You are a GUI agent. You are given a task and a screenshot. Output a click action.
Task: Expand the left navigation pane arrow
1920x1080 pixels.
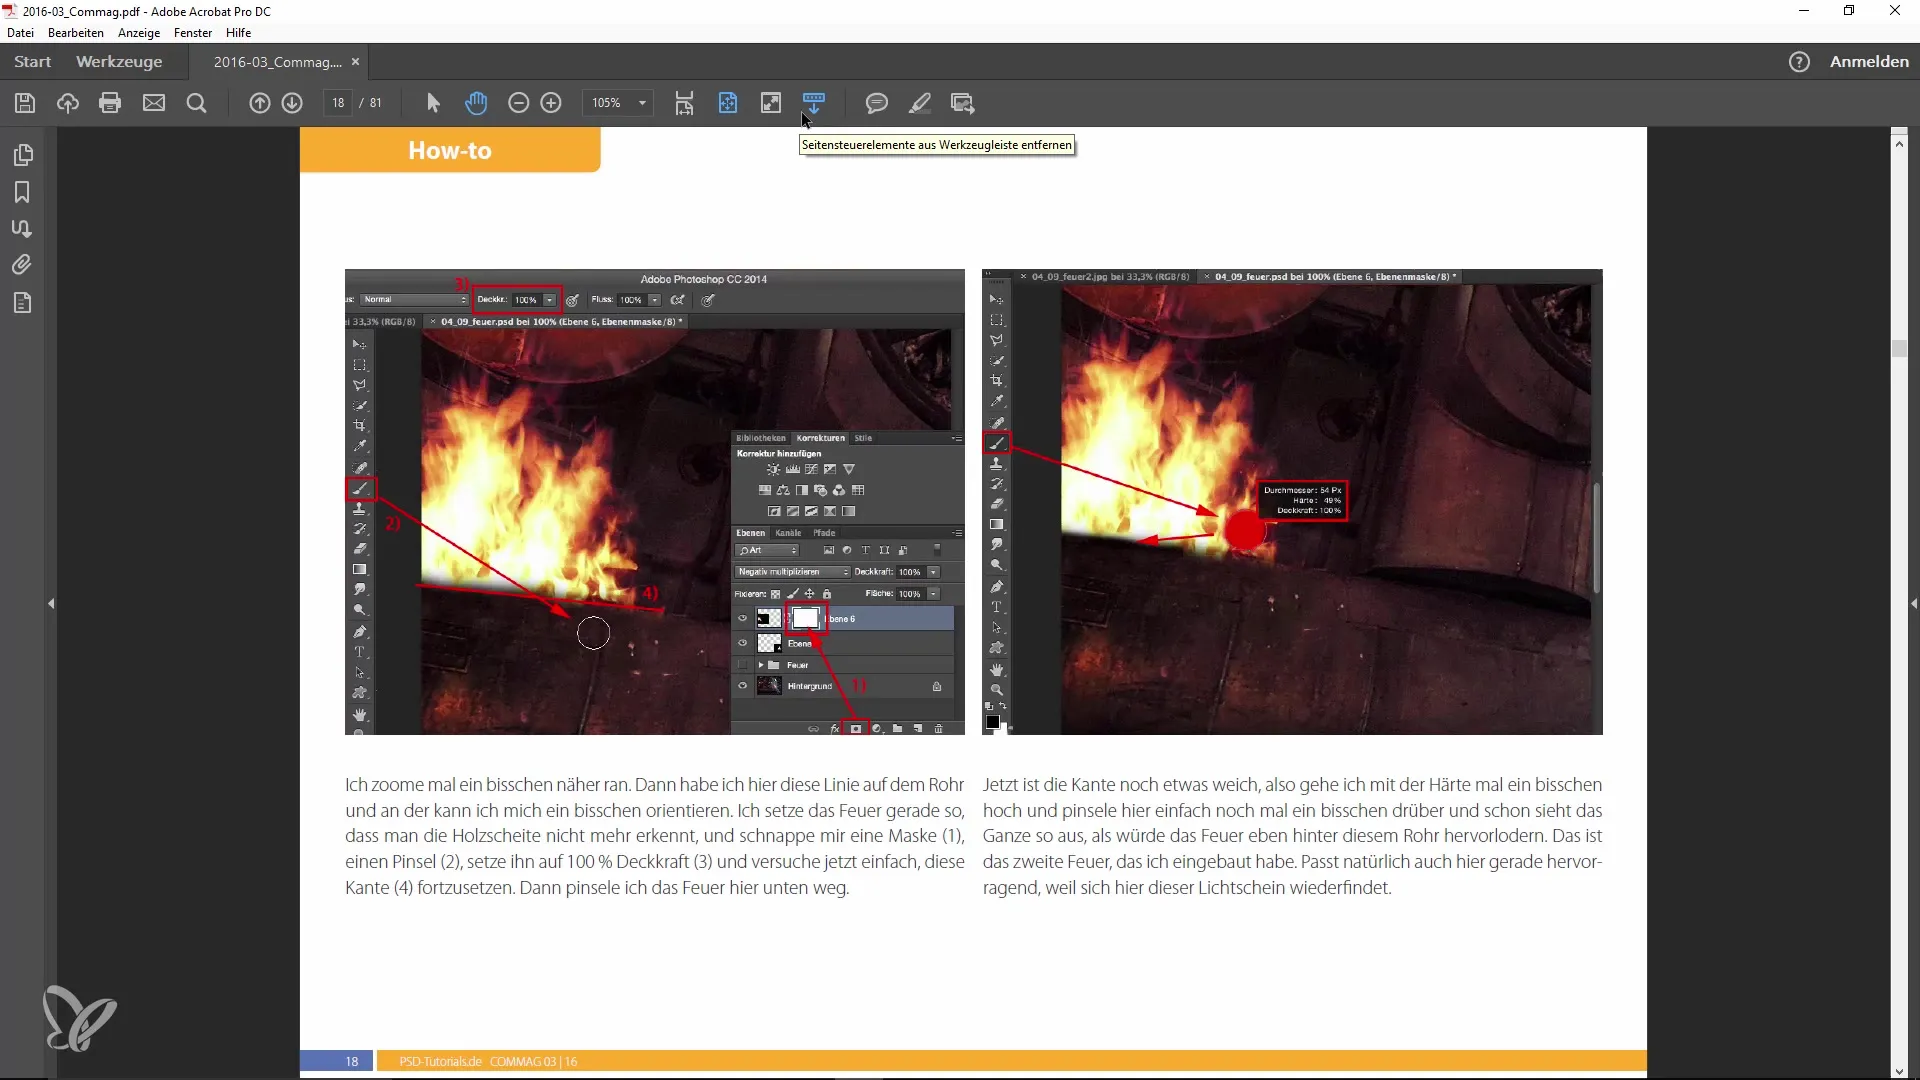(51, 604)
